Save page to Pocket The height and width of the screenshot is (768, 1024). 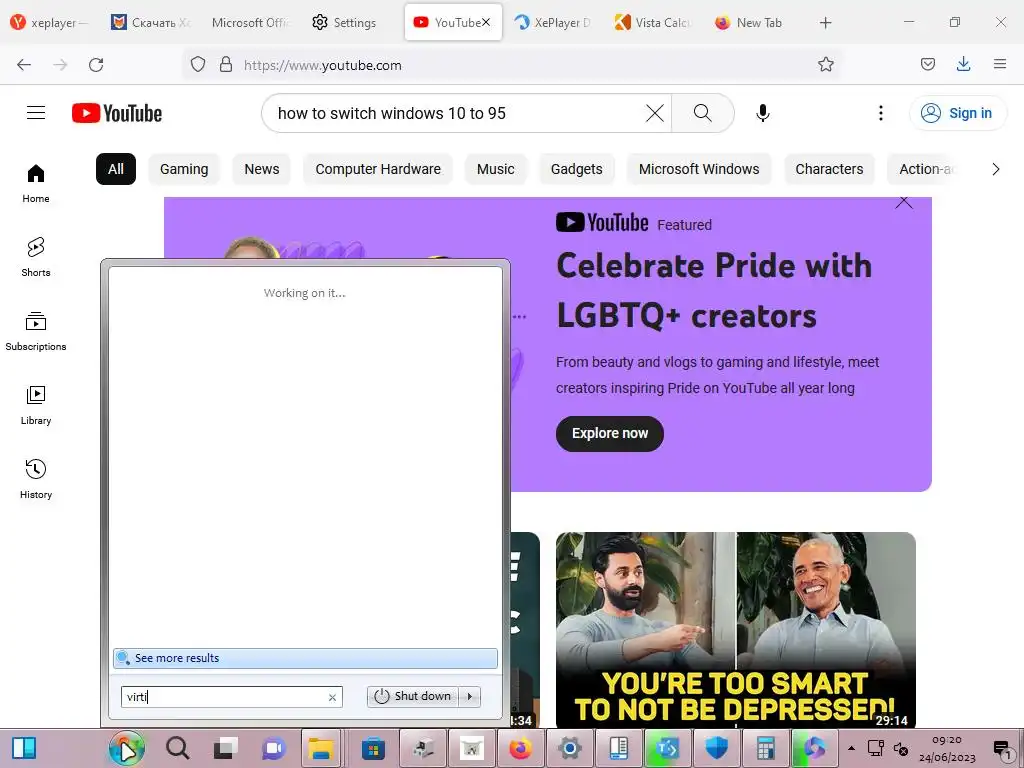pos(927,65)
